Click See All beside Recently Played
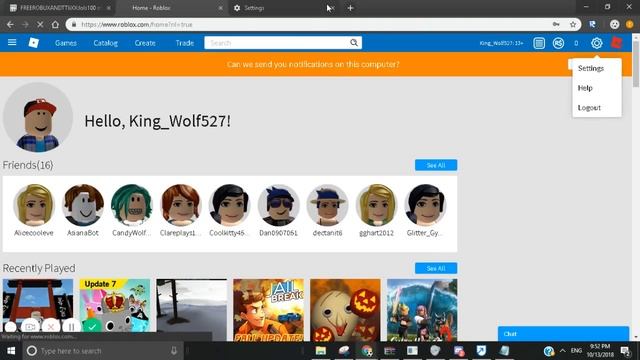 tap(436, 268)
